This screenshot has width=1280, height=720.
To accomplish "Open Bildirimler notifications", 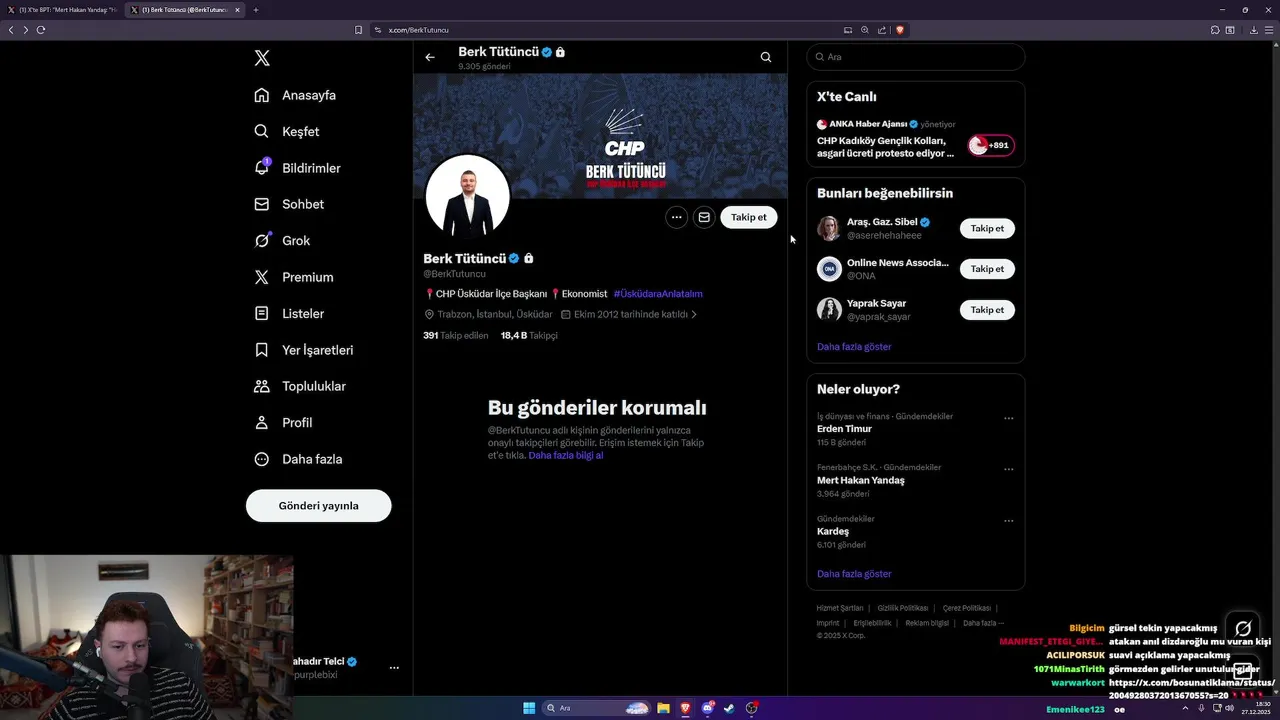I will [297, 168].
